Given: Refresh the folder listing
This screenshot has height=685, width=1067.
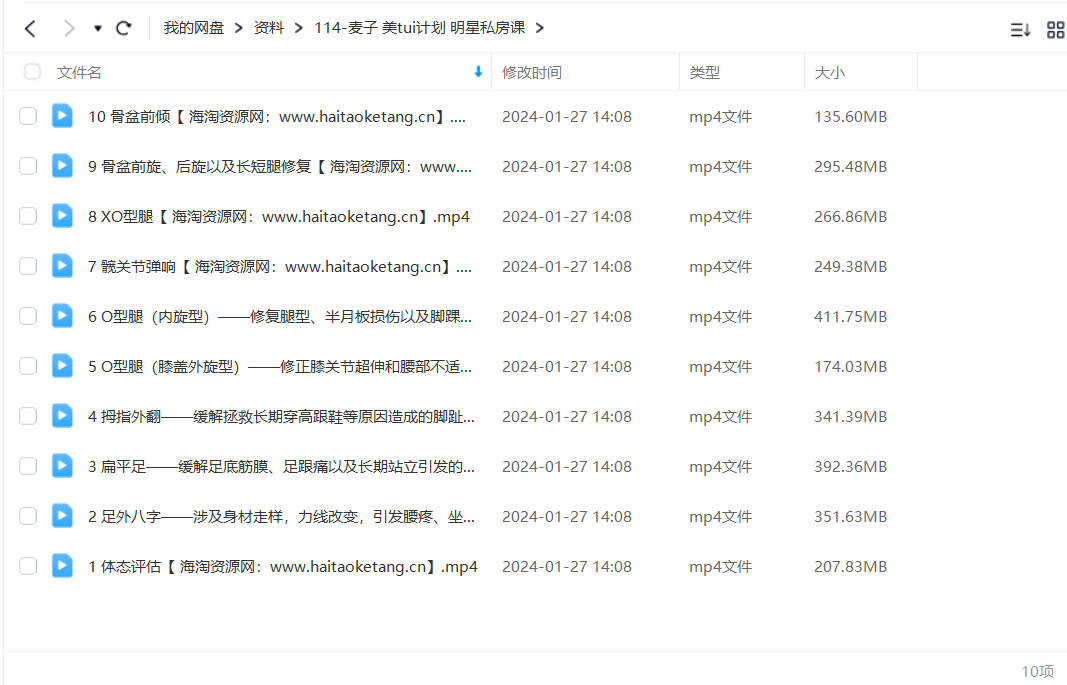Looking at the screenshot, I should [x=124, y=29].
